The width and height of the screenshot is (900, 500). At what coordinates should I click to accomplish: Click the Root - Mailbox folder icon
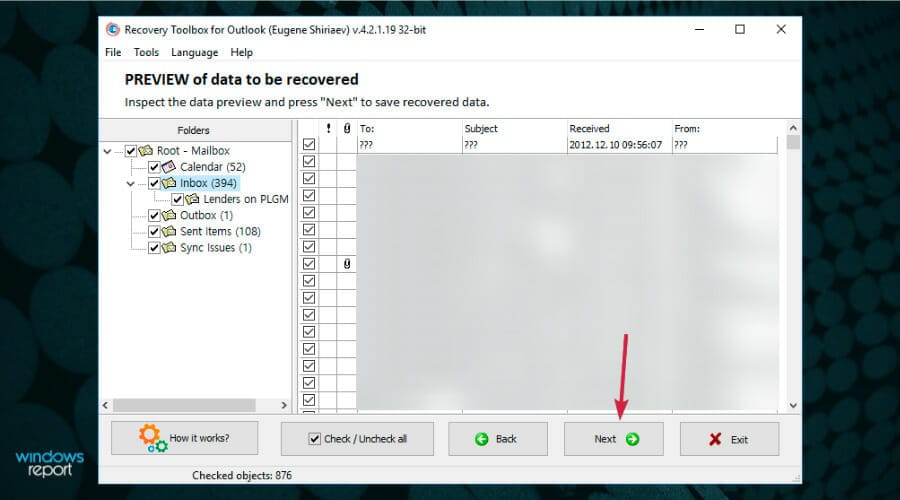pyautogui.click(x=146, y=150)
